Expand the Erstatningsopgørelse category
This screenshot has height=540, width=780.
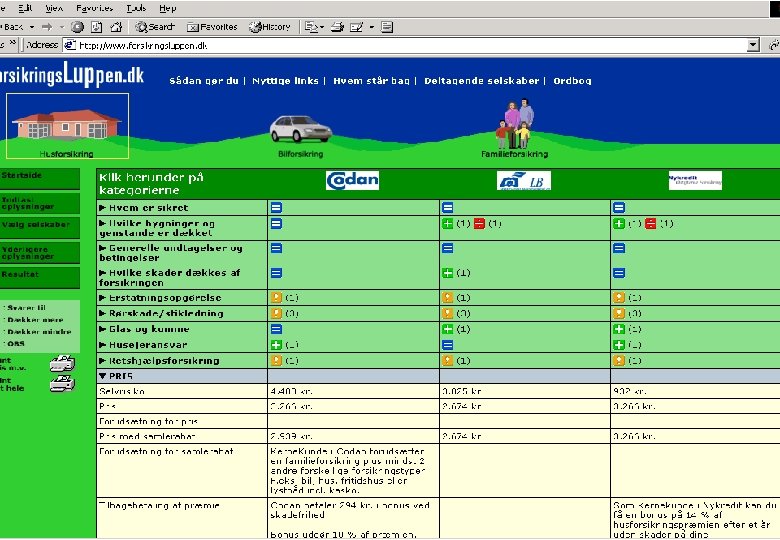click(160, 298)
